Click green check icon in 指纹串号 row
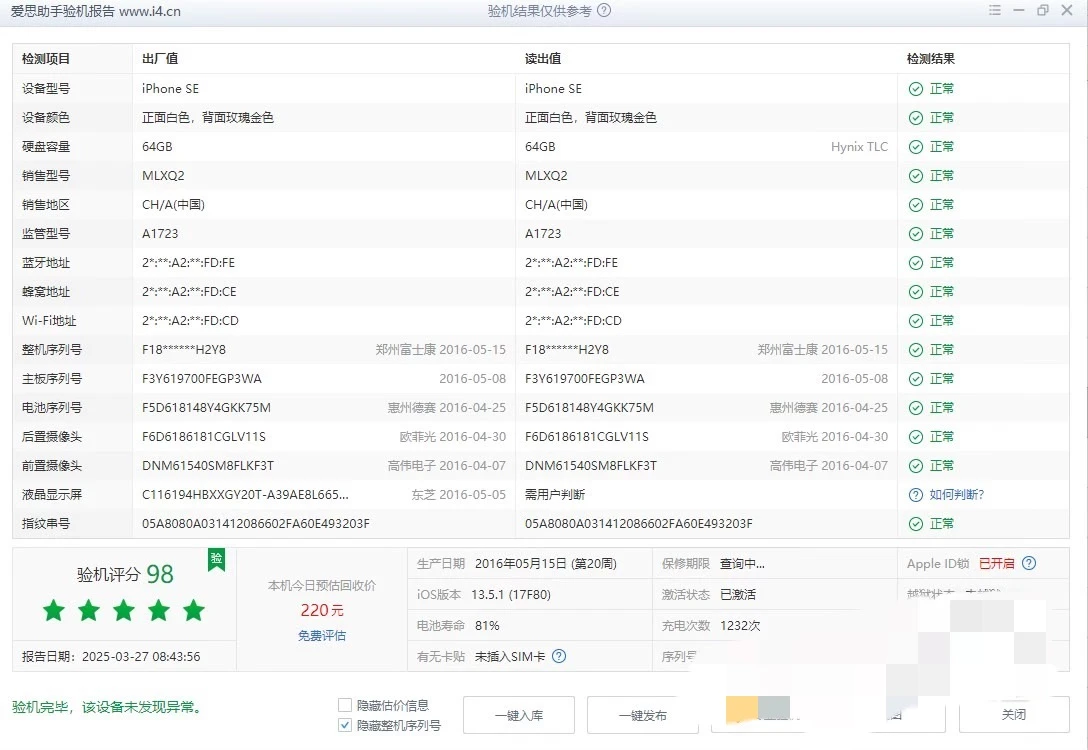 915,524
